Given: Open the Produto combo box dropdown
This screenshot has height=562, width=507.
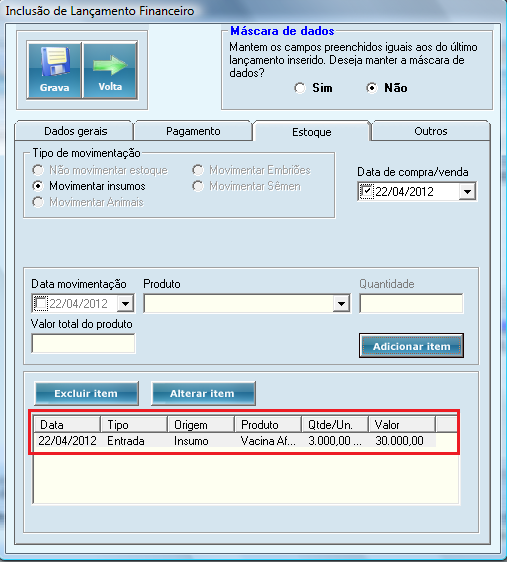Looking at the screenshot, I should [x=341, y=304].
